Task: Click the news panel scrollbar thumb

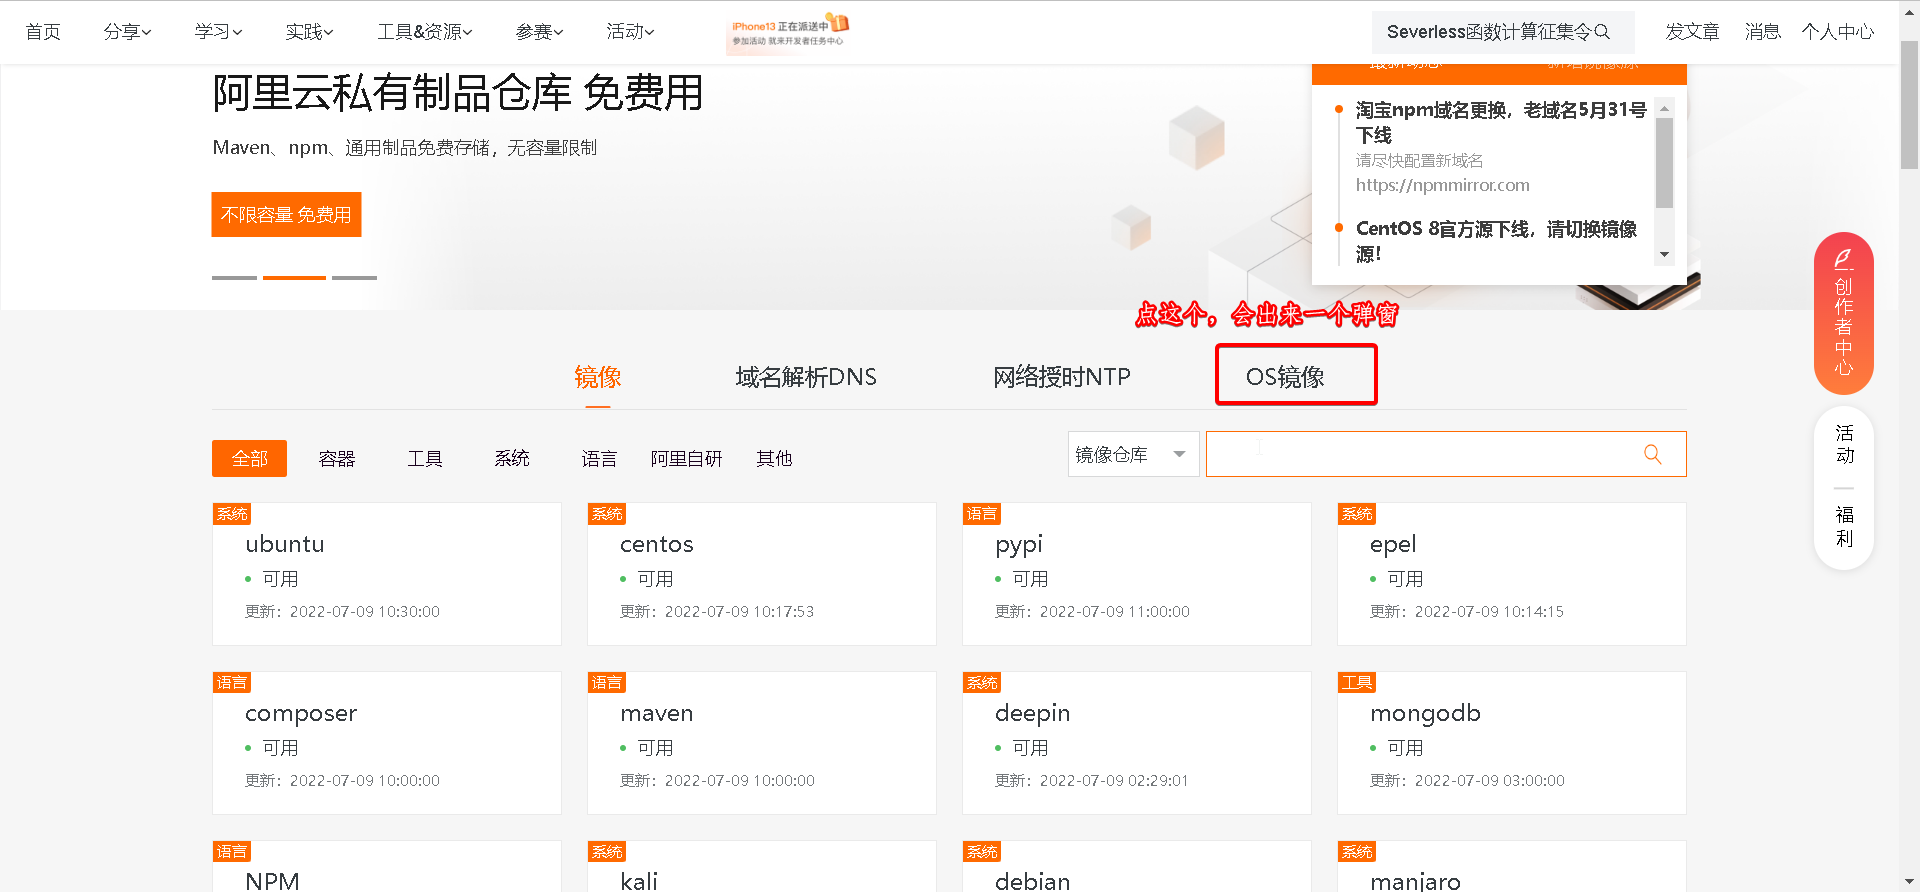Action: coord(1664,163)
